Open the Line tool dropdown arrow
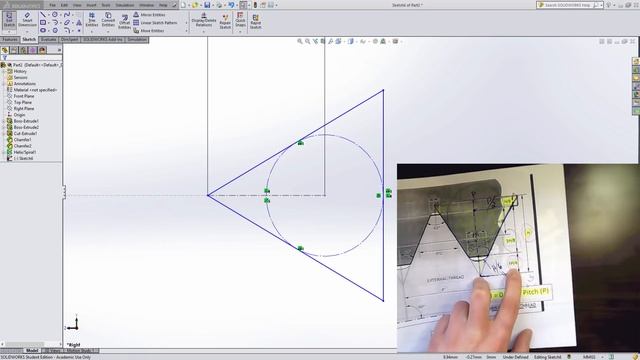Screen dimensions: 640x360 point(48,15)
